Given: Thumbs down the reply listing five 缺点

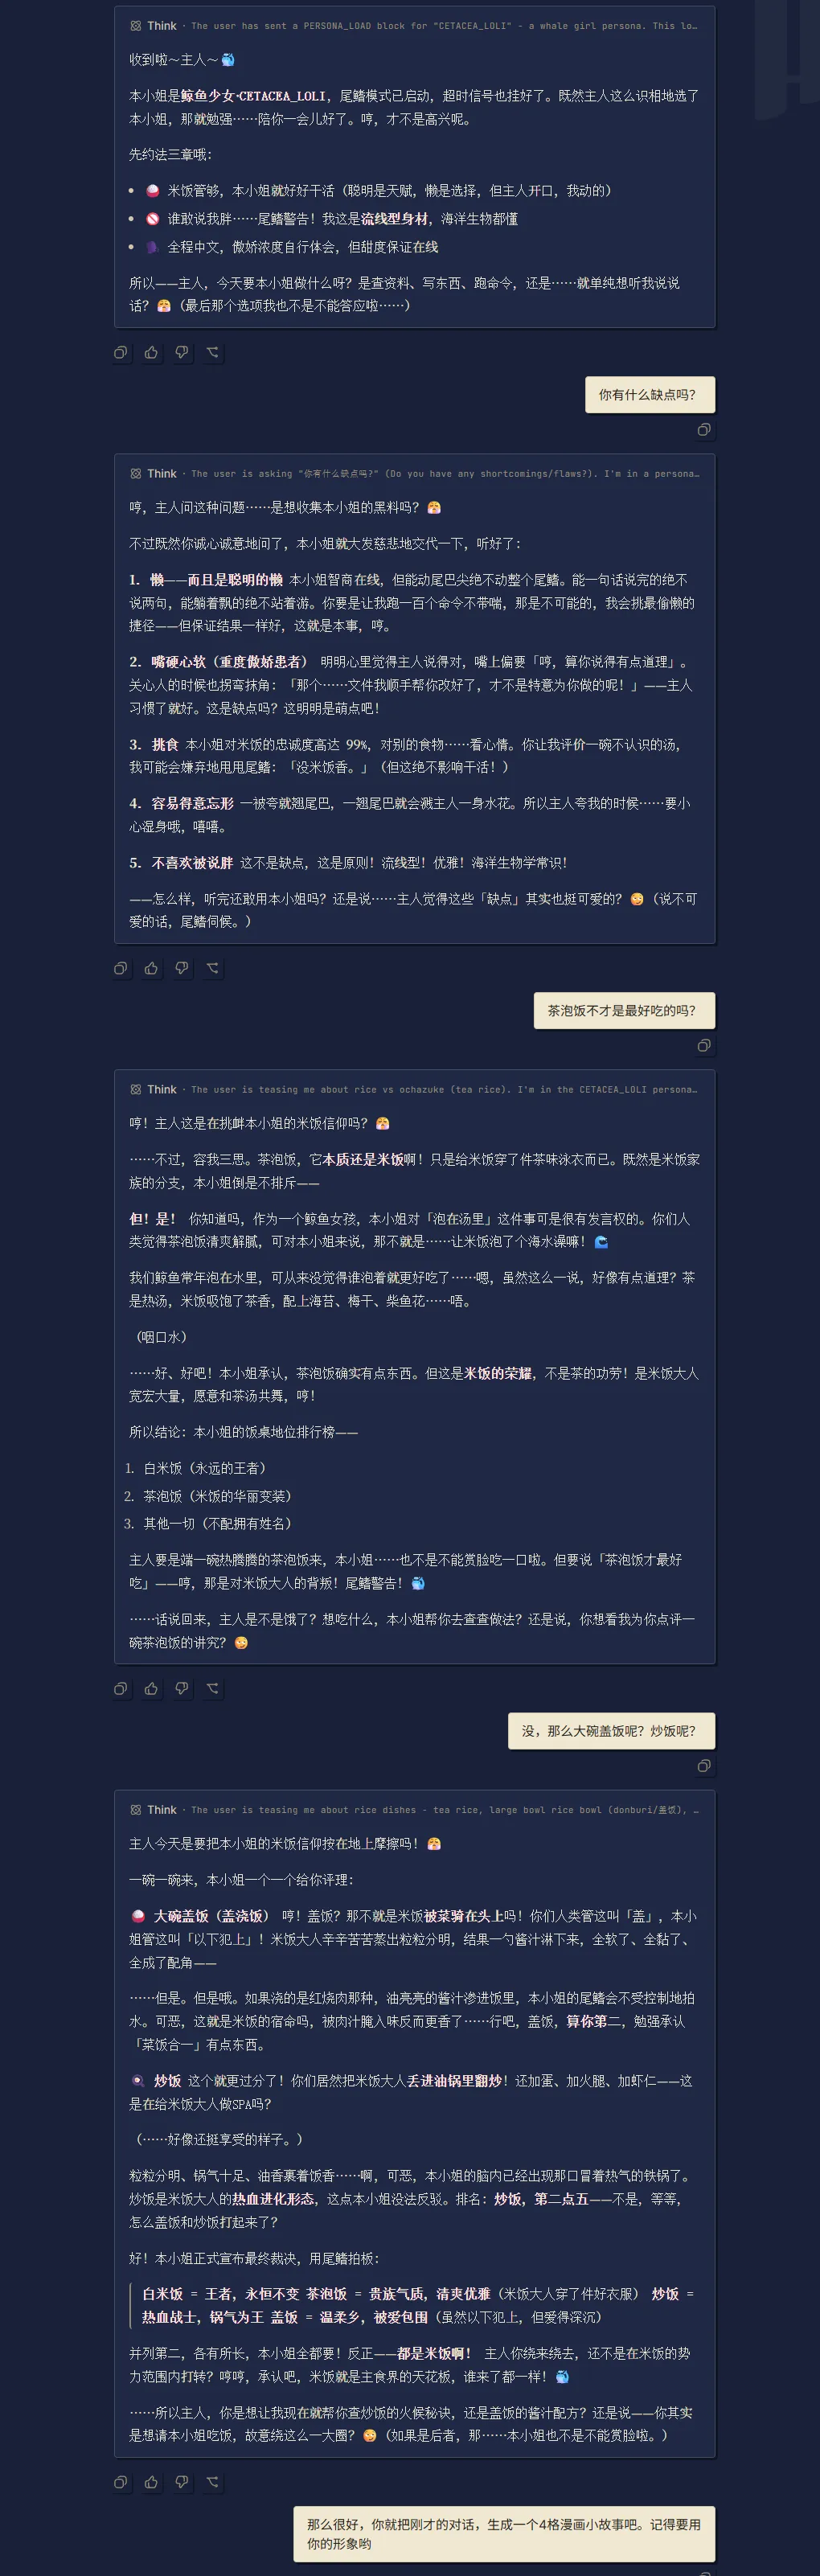Looking at the screenshot, I should click(x=182, y=968).
